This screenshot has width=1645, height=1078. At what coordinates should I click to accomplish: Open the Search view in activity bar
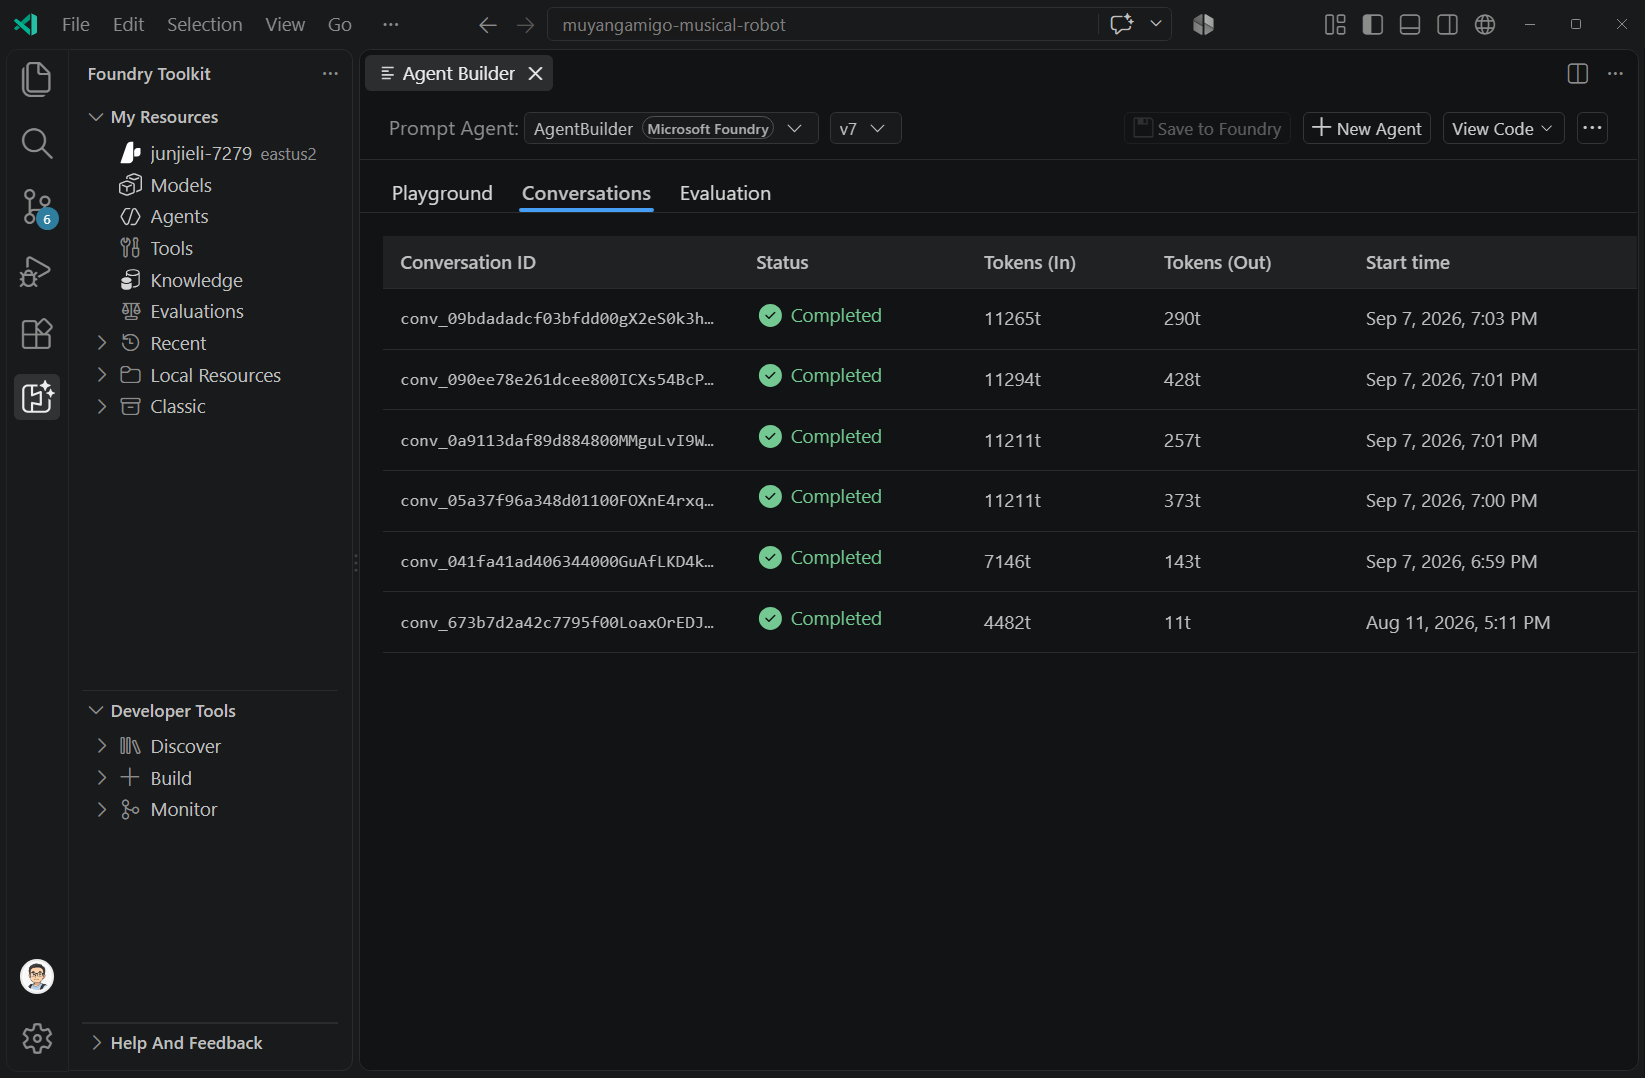pos(37,143)
